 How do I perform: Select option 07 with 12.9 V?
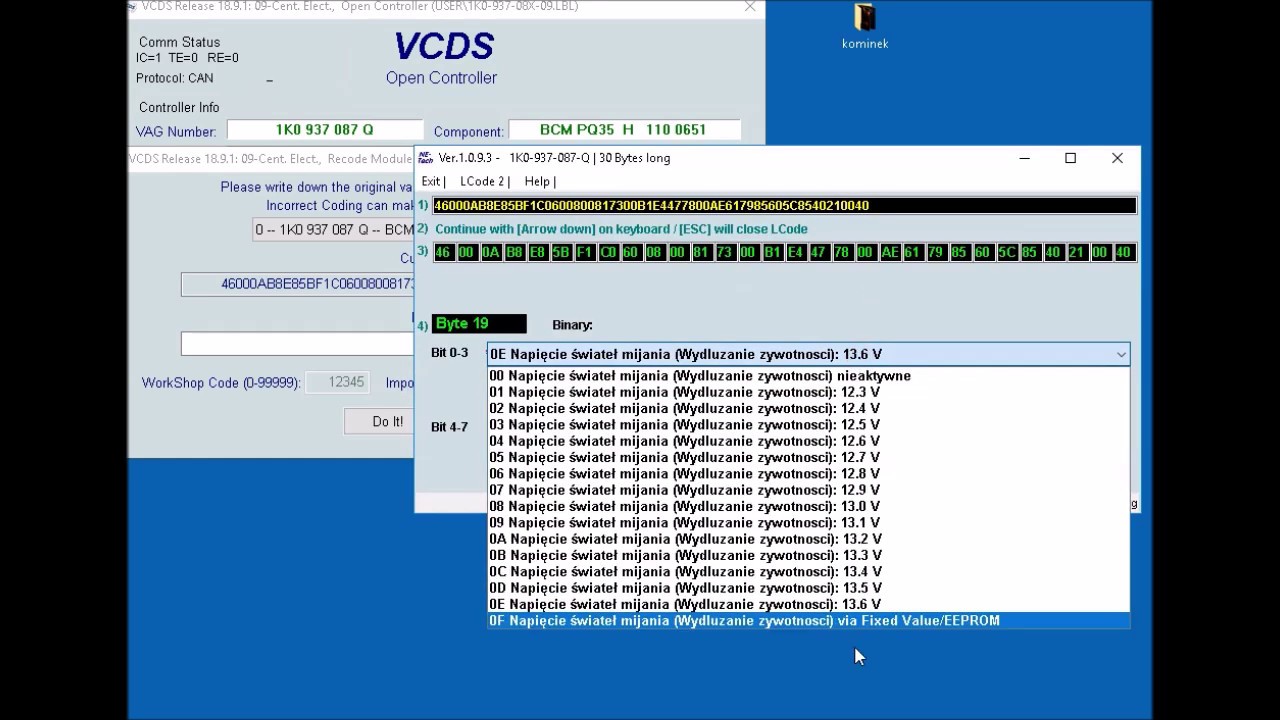(x=808, y=490)
